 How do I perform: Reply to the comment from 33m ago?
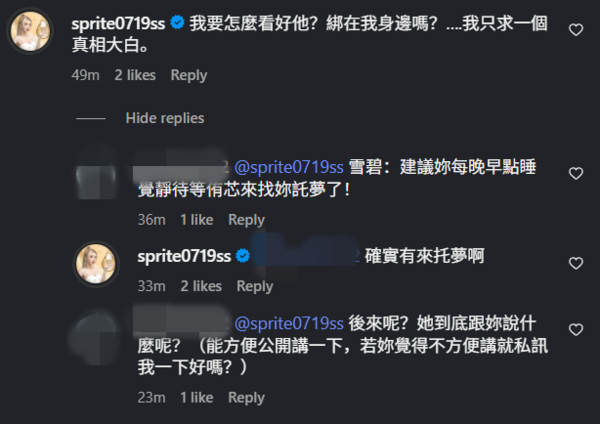(255, 286)
